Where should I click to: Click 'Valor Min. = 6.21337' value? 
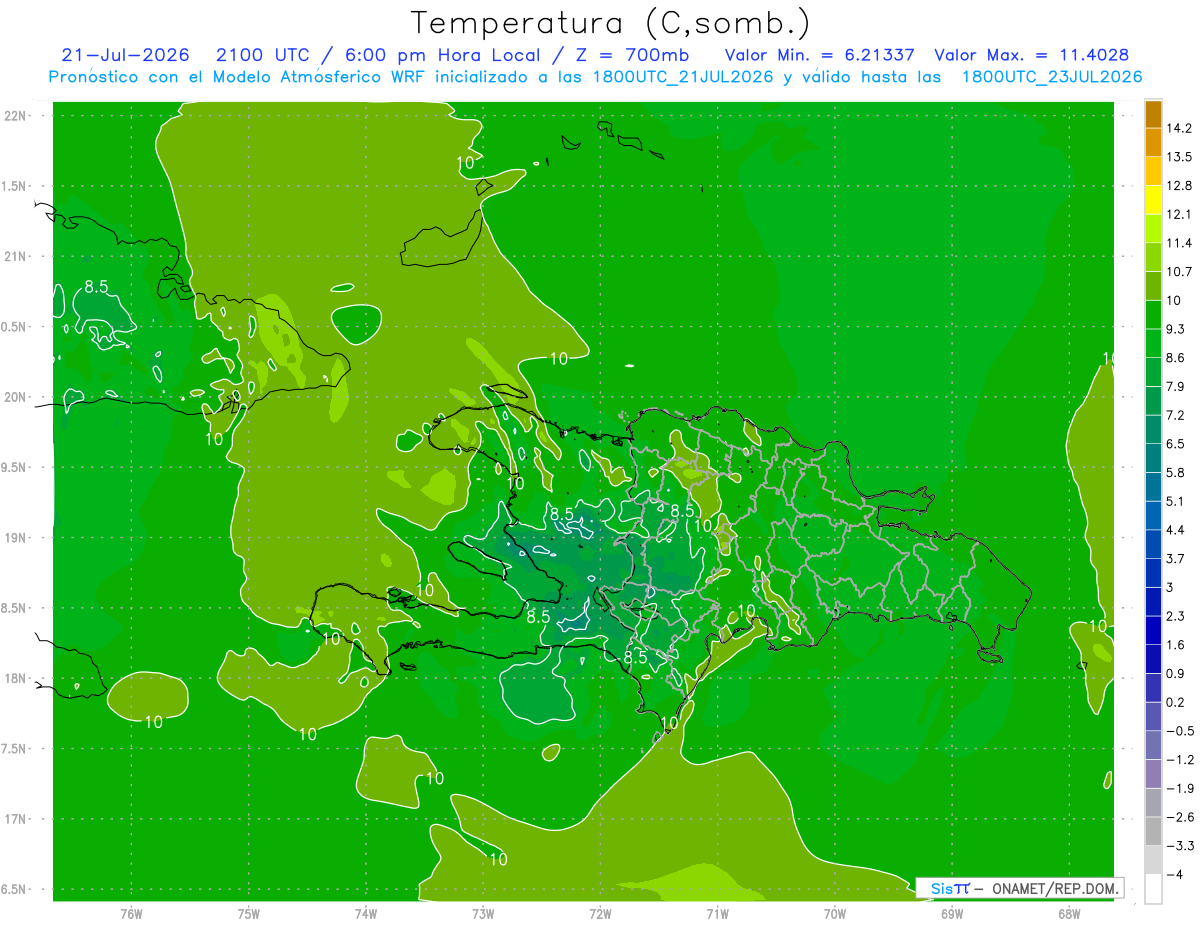(819, 55)
